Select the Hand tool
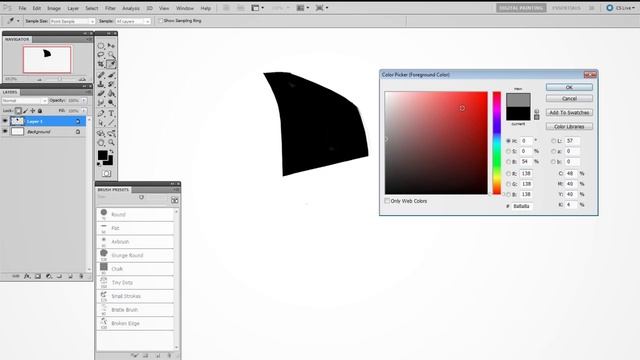 [101, 142]
